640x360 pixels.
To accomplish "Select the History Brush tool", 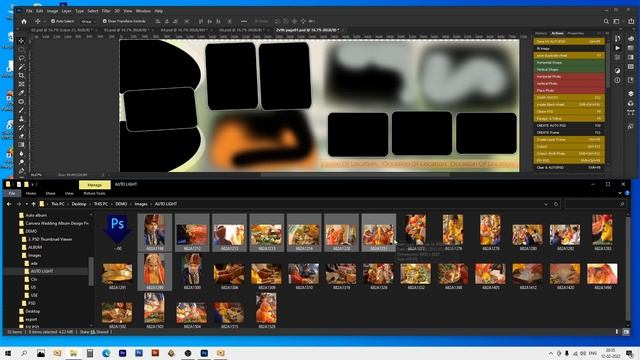I will pyautogui.click(x=21, y=127).
